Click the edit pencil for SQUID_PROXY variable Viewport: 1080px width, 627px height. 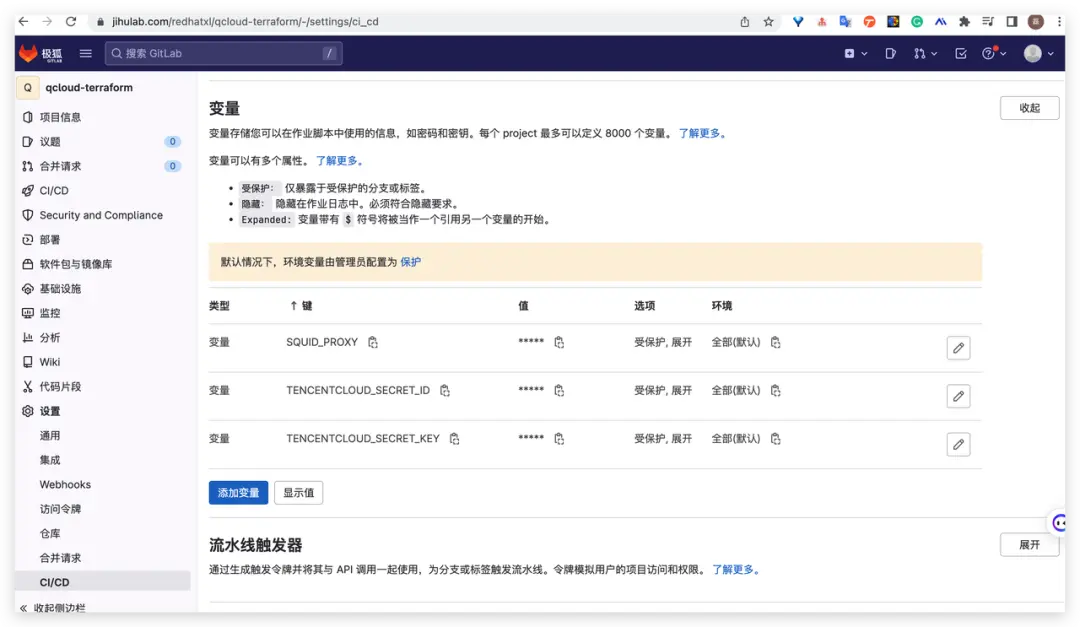tap(958, 348)
